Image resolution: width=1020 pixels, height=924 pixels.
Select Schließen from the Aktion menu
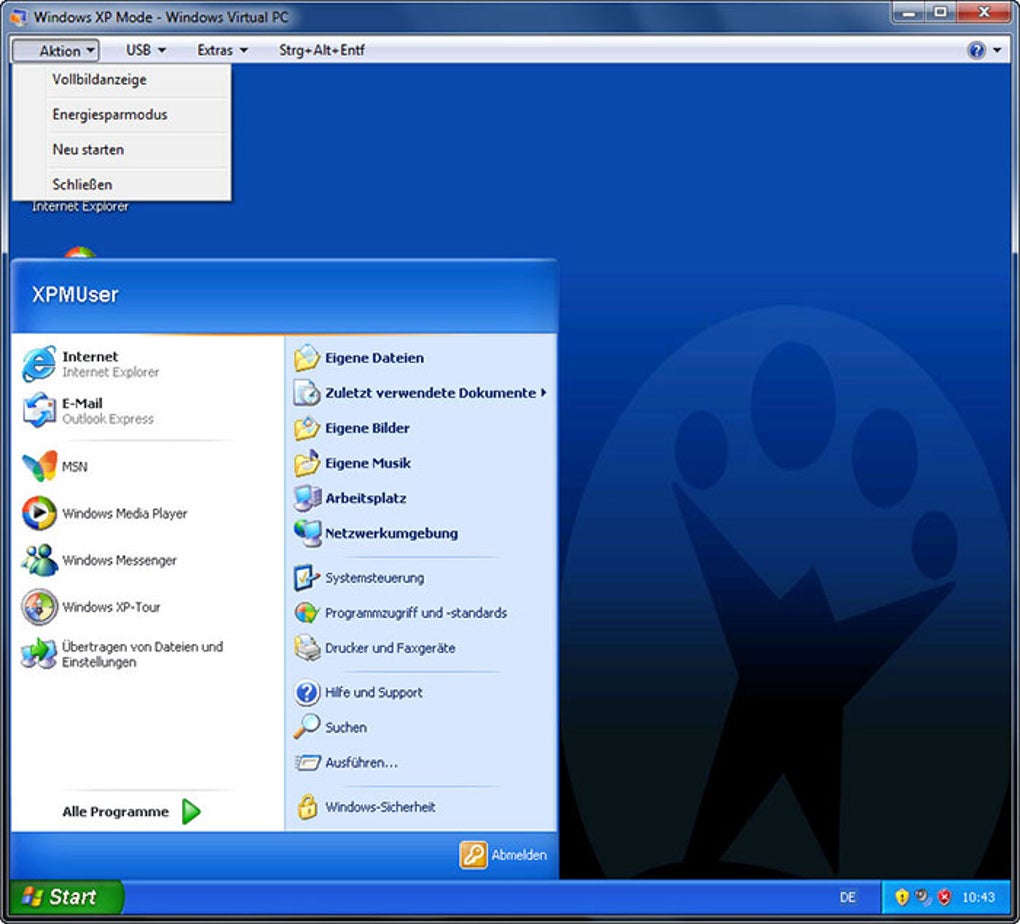coord(121,185)
